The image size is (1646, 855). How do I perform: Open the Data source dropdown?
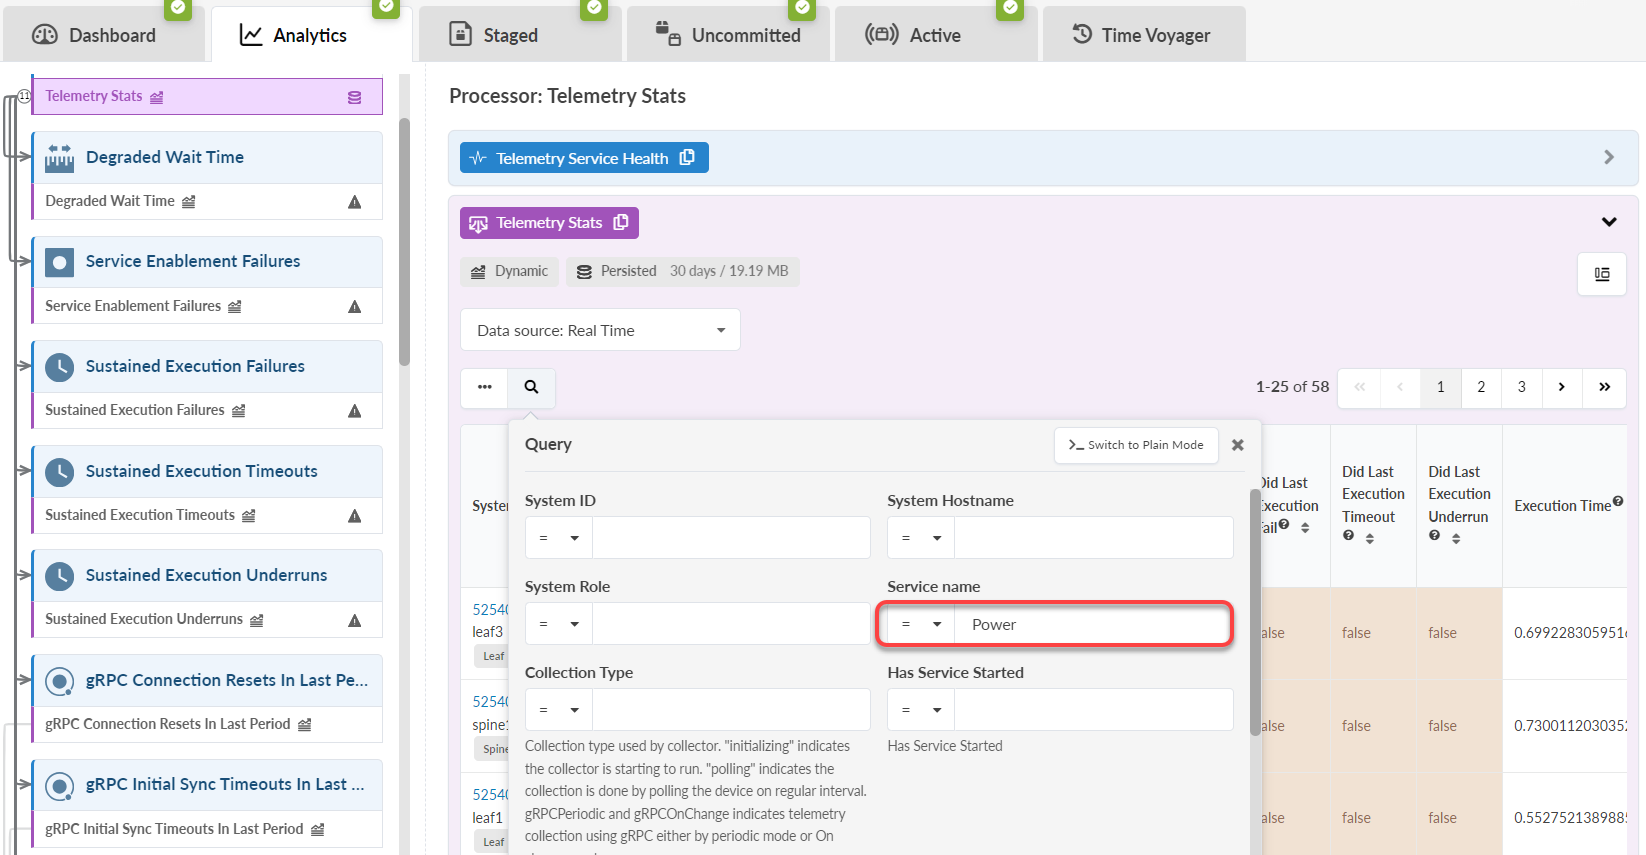point(600,330)
